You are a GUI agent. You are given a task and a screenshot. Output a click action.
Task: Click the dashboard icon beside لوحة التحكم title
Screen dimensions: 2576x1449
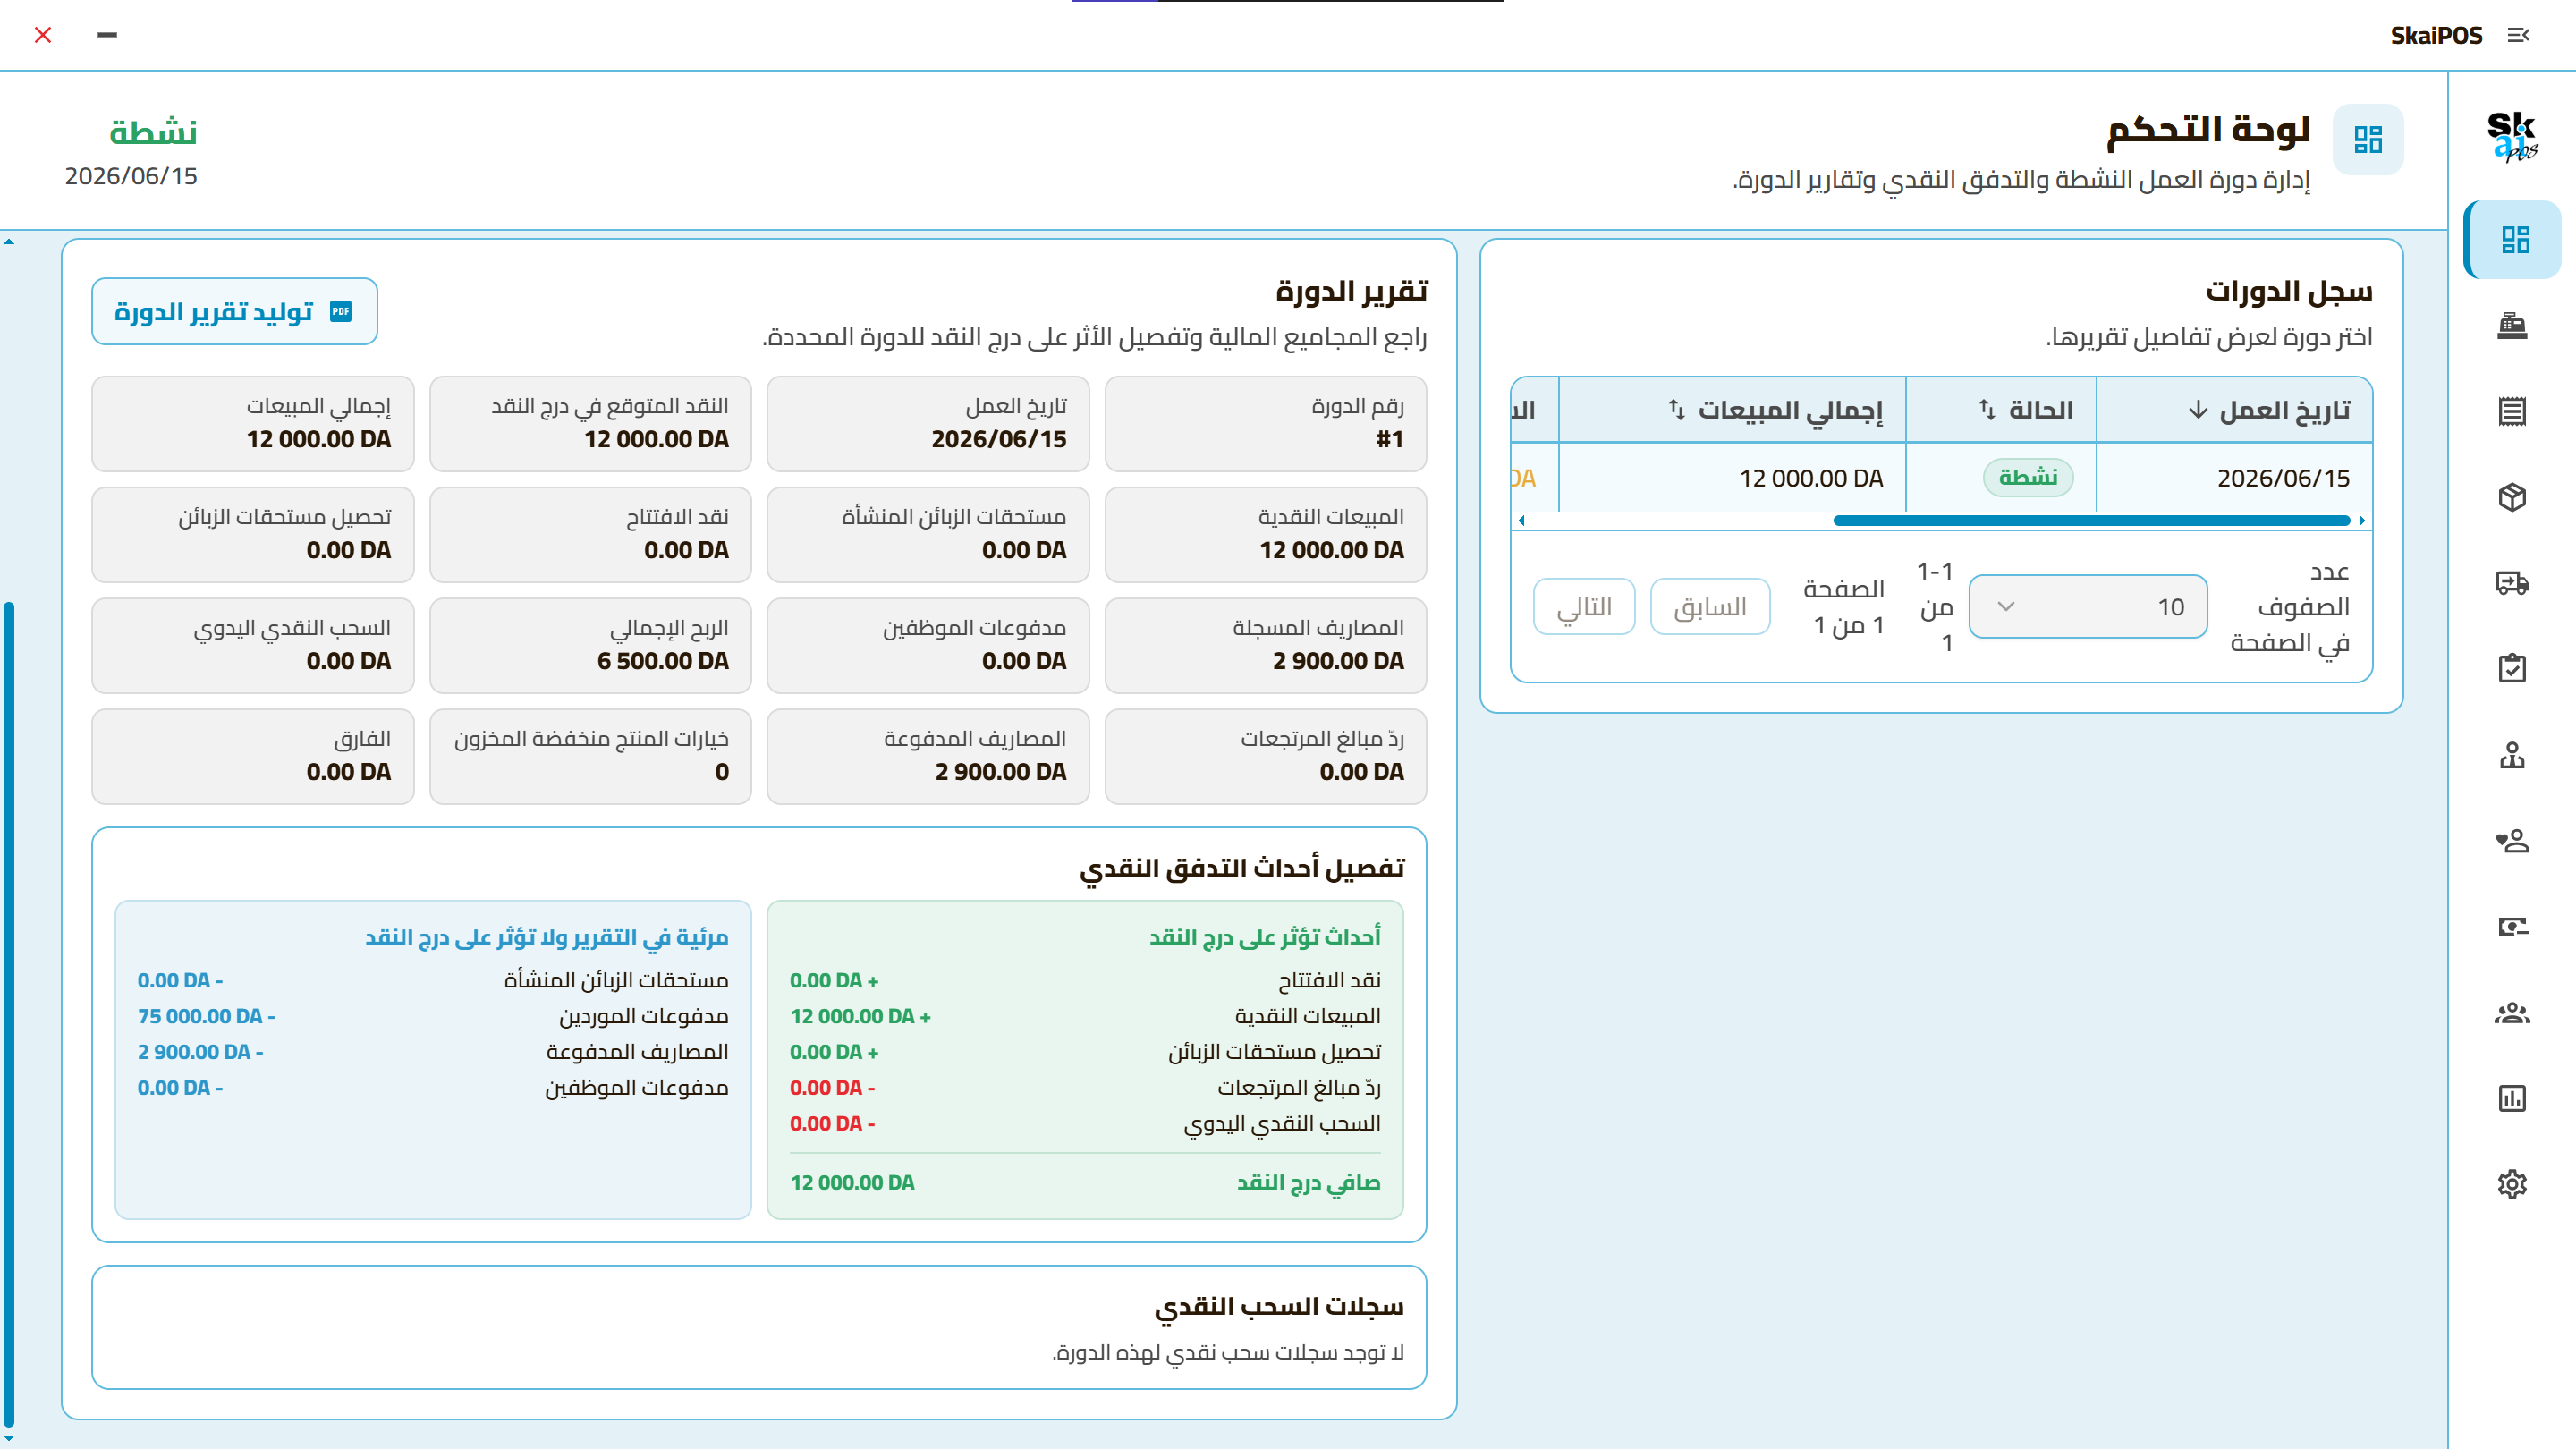coord(2367,139)
